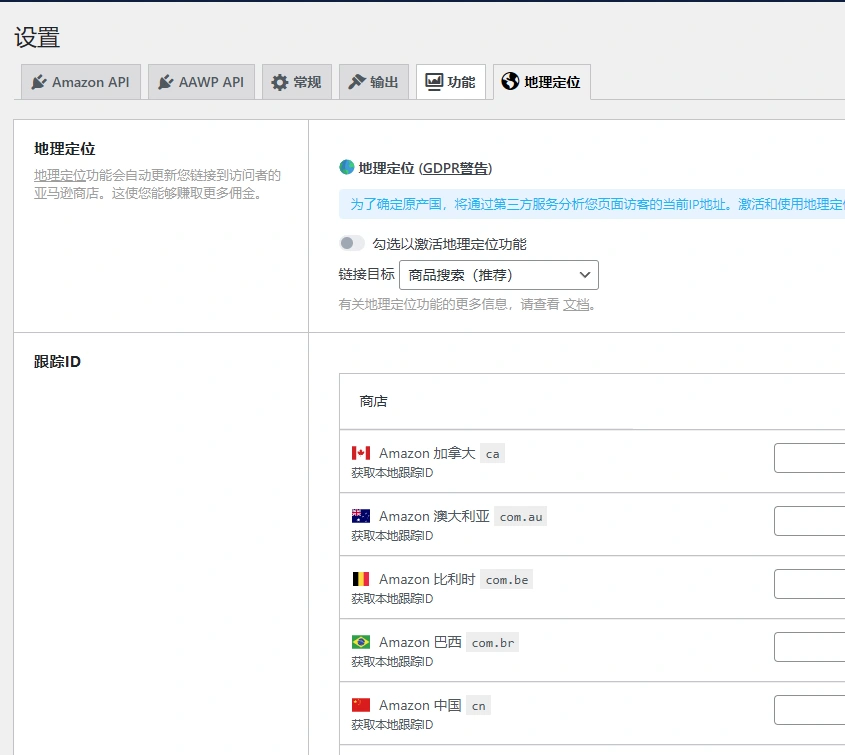Click the China flag icon

[363, 704]
